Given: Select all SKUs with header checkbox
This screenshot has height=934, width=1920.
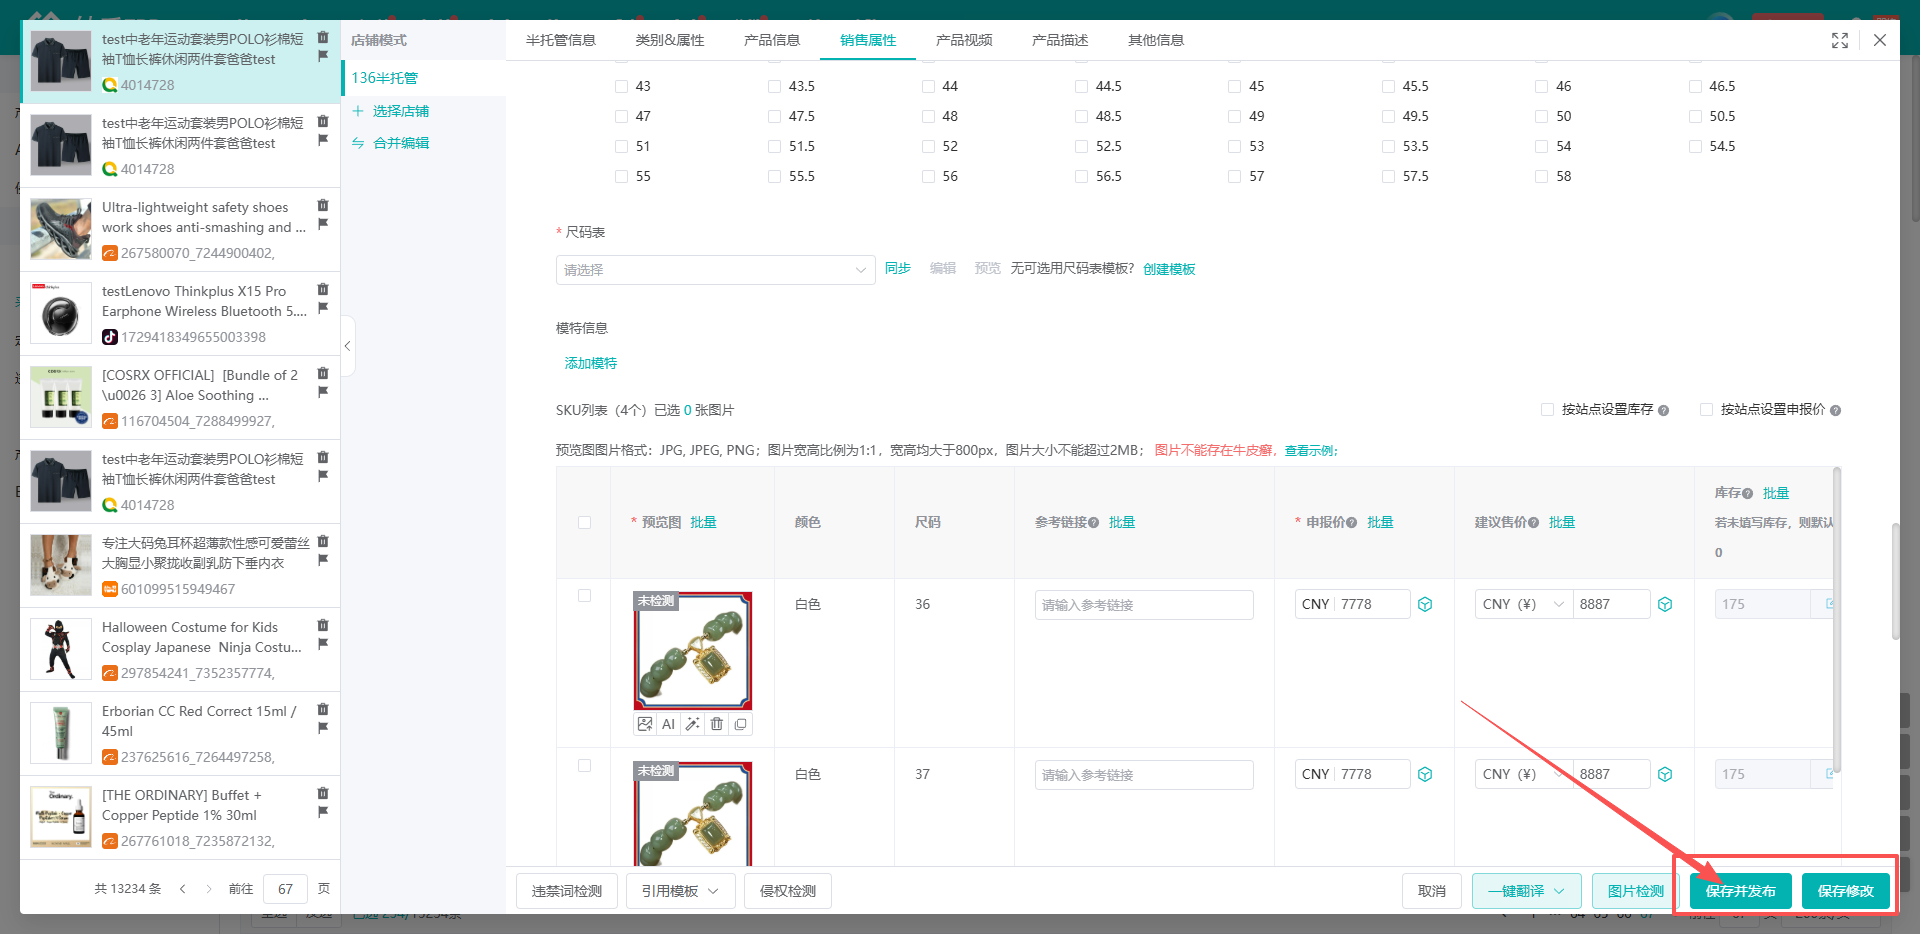Looking at the screenshot, I should (584, 522).
